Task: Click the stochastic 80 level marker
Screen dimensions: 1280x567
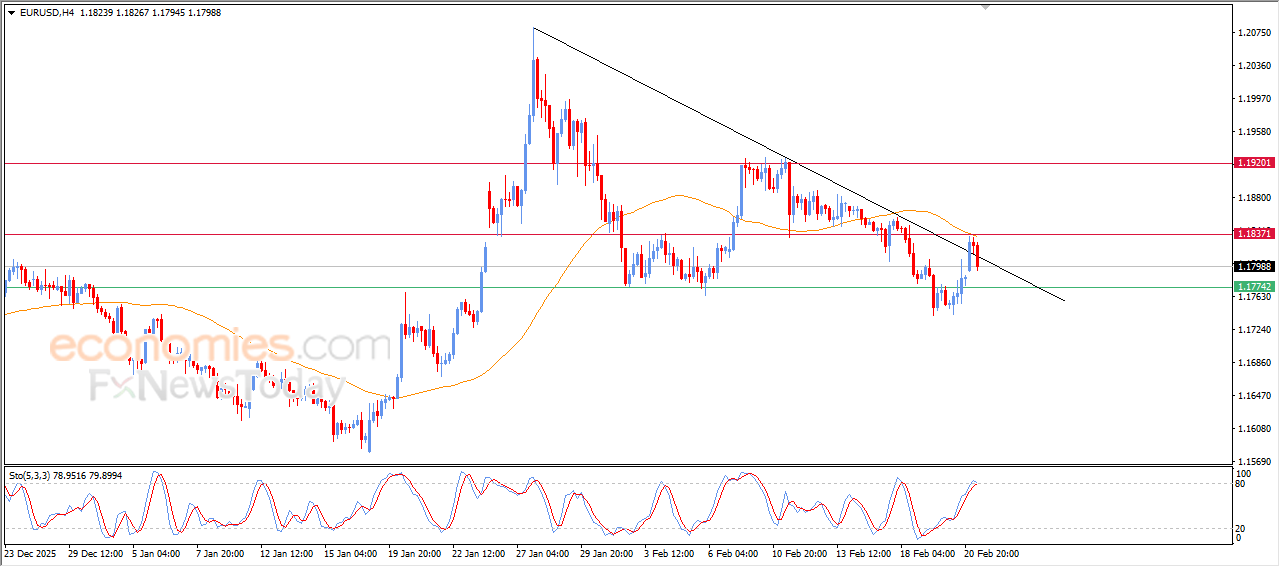Action: (1243, 484)
